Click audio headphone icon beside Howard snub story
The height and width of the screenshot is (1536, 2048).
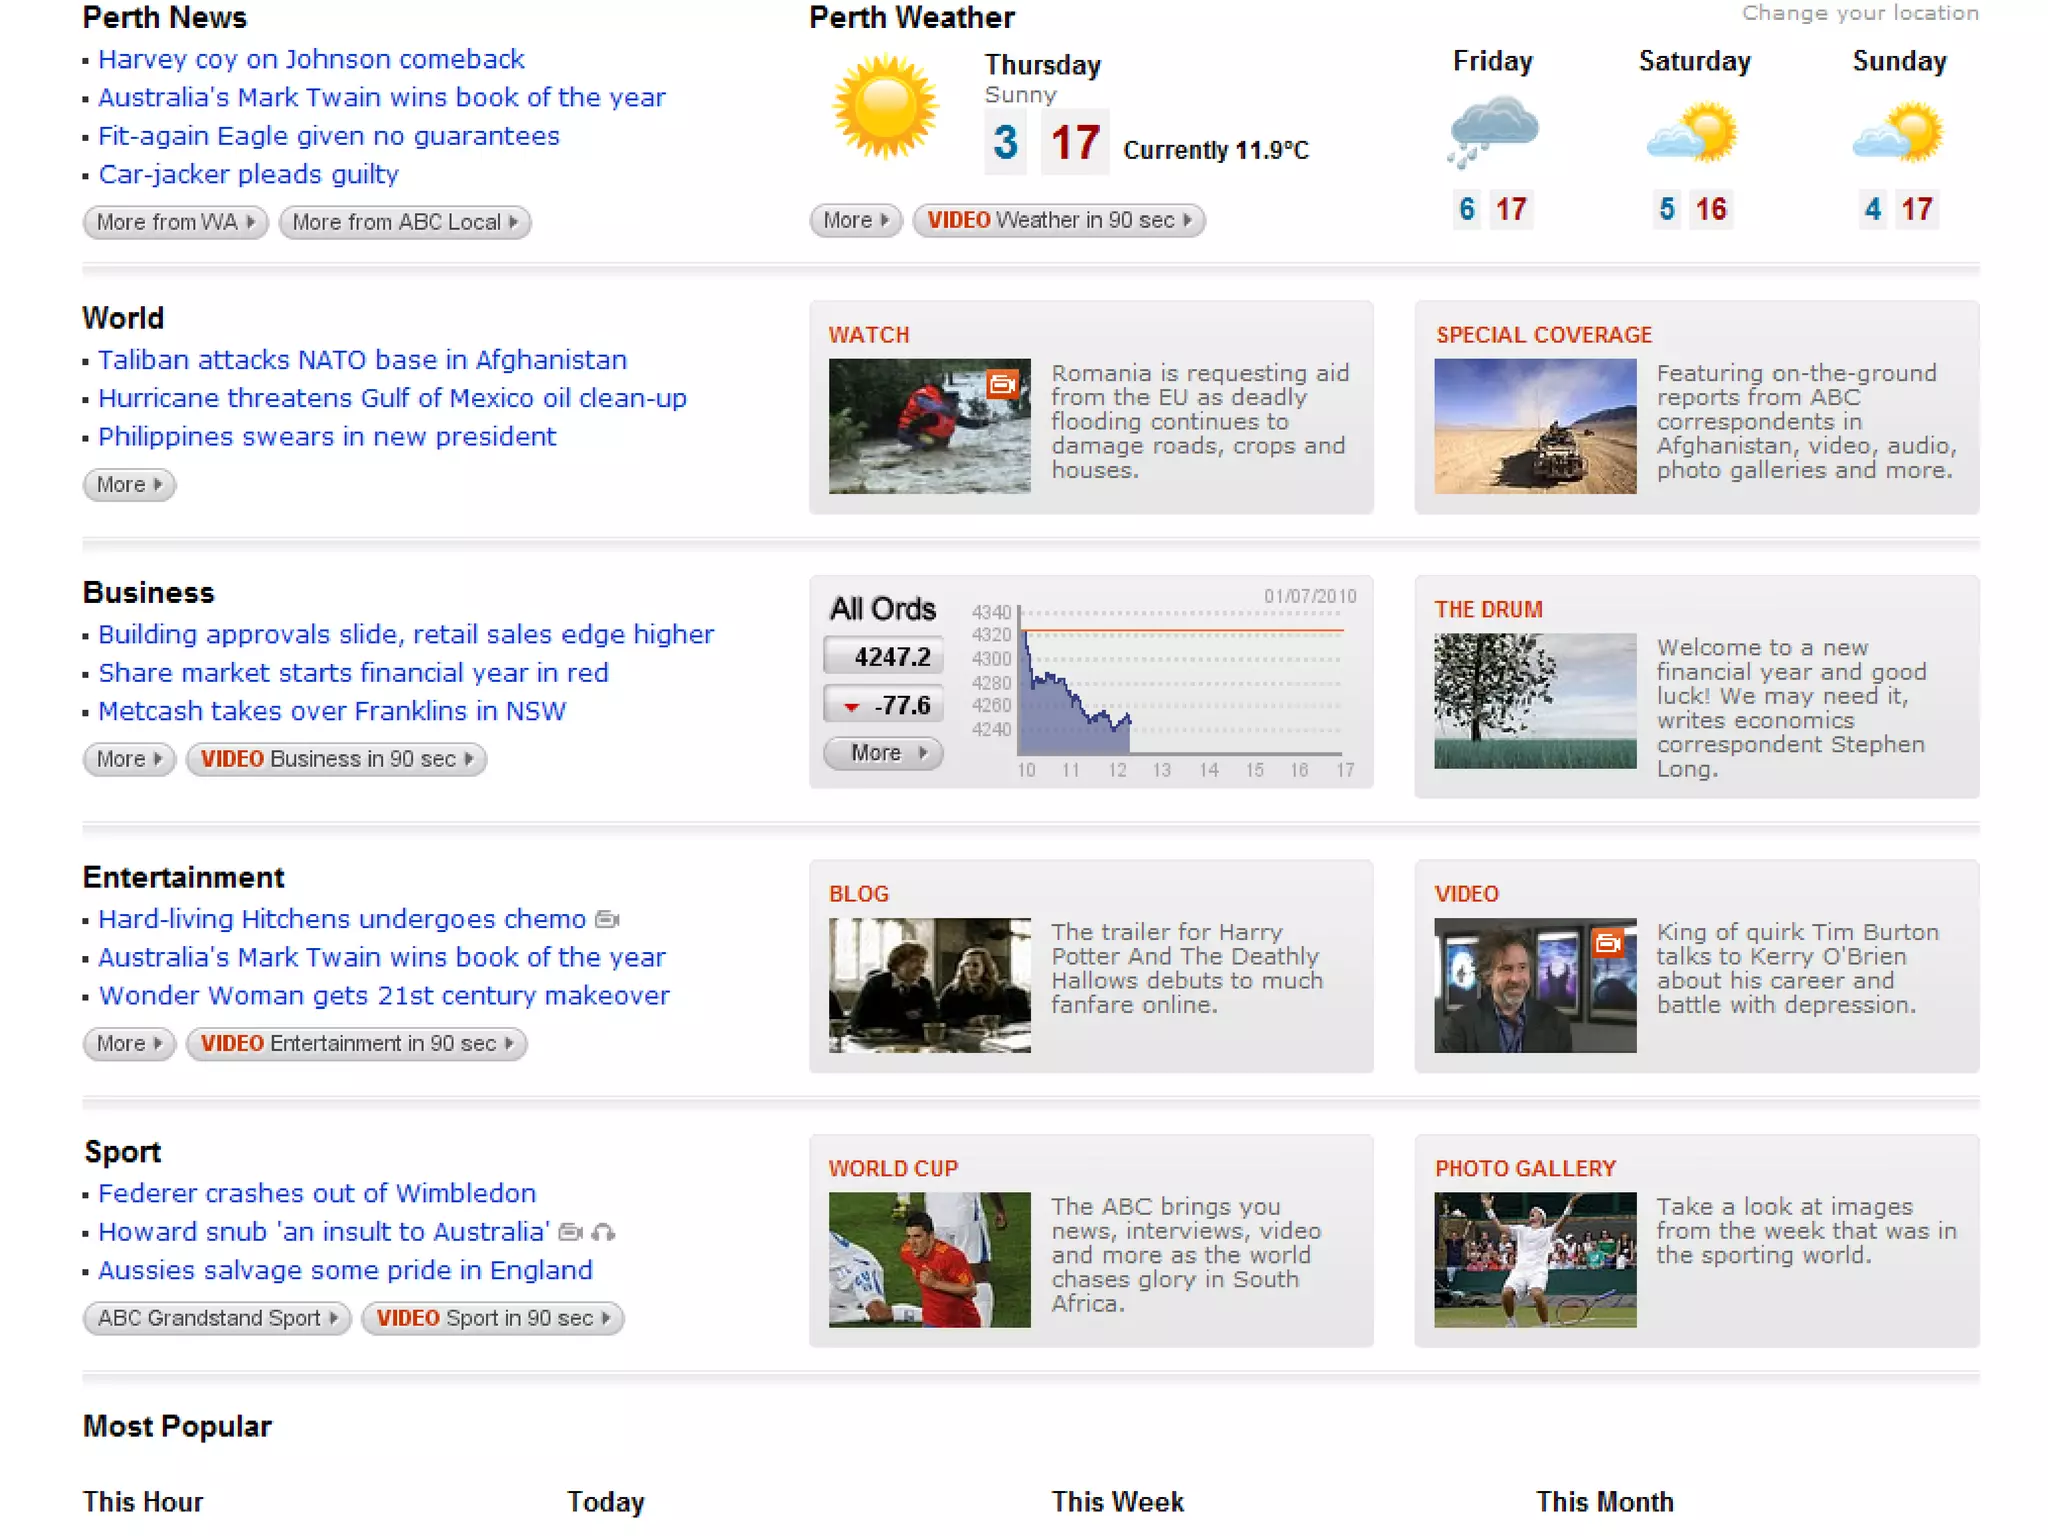603,1232
